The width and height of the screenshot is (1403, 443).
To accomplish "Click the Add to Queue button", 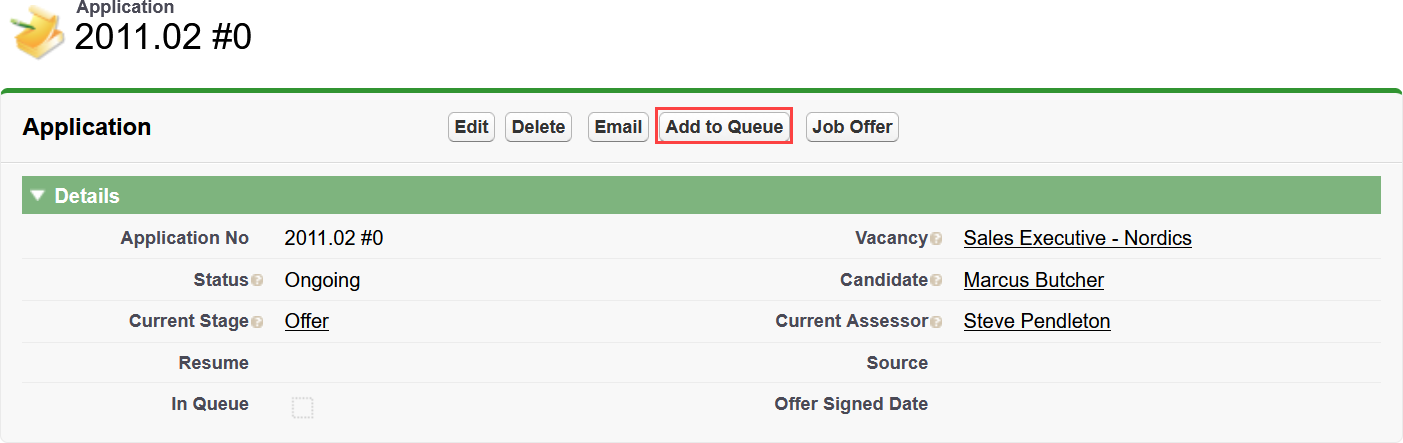I will (724, 127).
